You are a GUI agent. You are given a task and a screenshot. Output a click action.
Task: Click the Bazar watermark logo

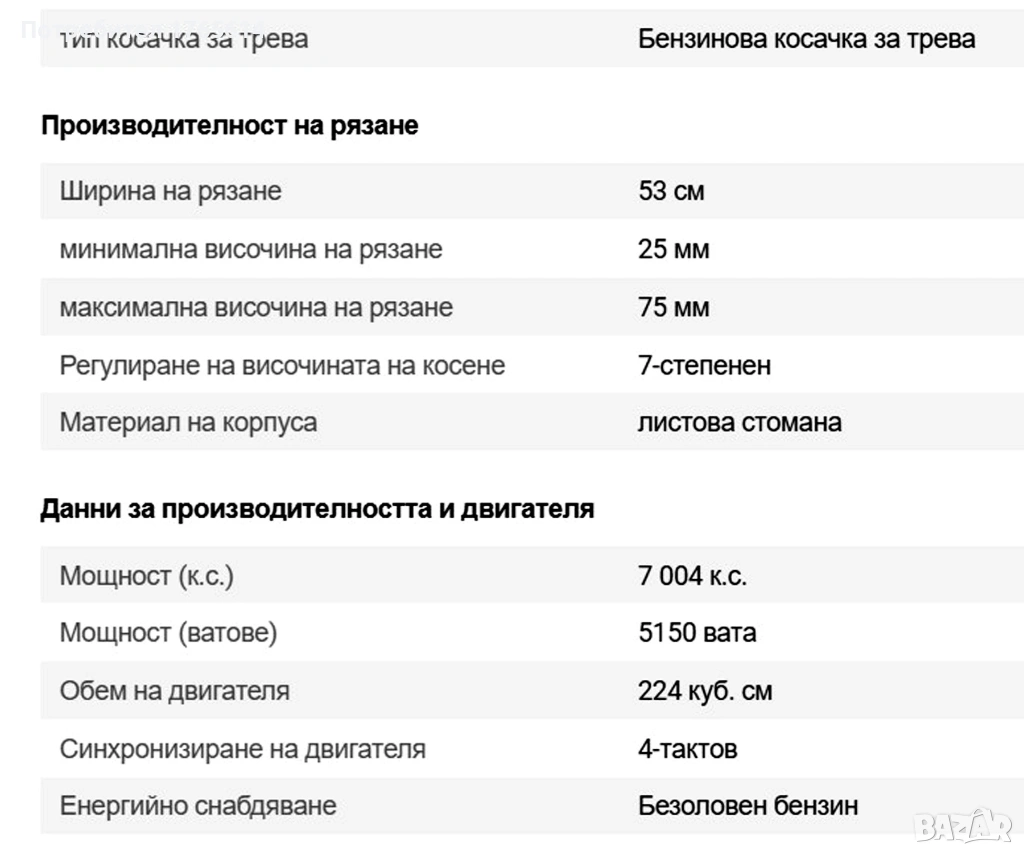point(961,826)
